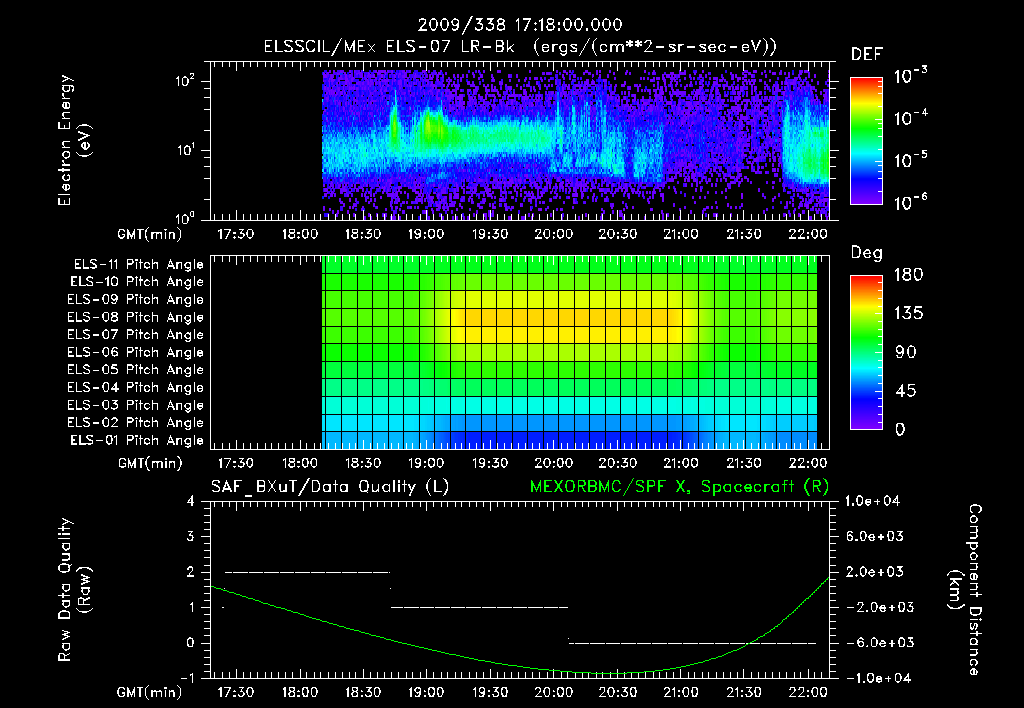Click the 10^-6 tick on DEF scale
This screenshot has height=708, width=1024.
[x=911, y=203]
